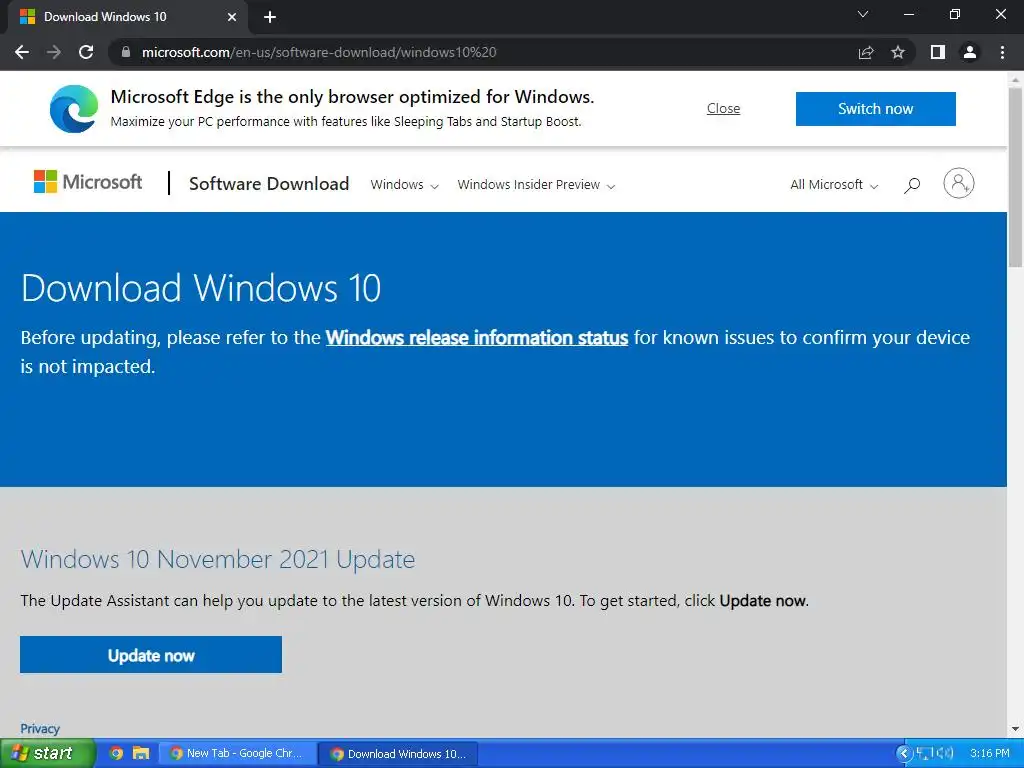1024x768 pixels.
Task: Go back with the browser back arrow
Action: [x=22, y=52]
